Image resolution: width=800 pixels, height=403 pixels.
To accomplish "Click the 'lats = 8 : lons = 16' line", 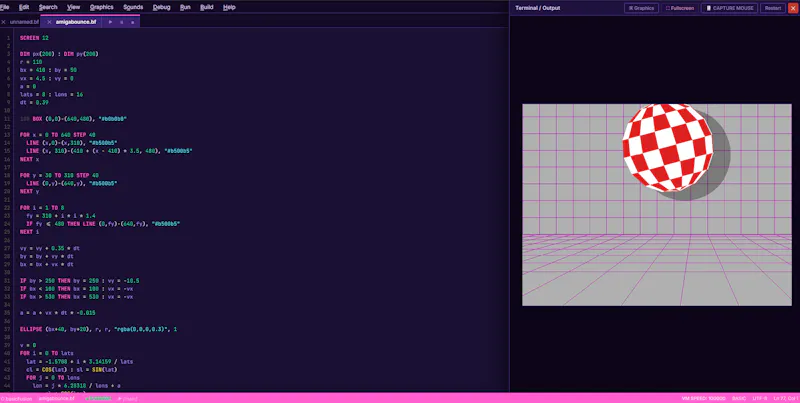I will click(52, 94).
